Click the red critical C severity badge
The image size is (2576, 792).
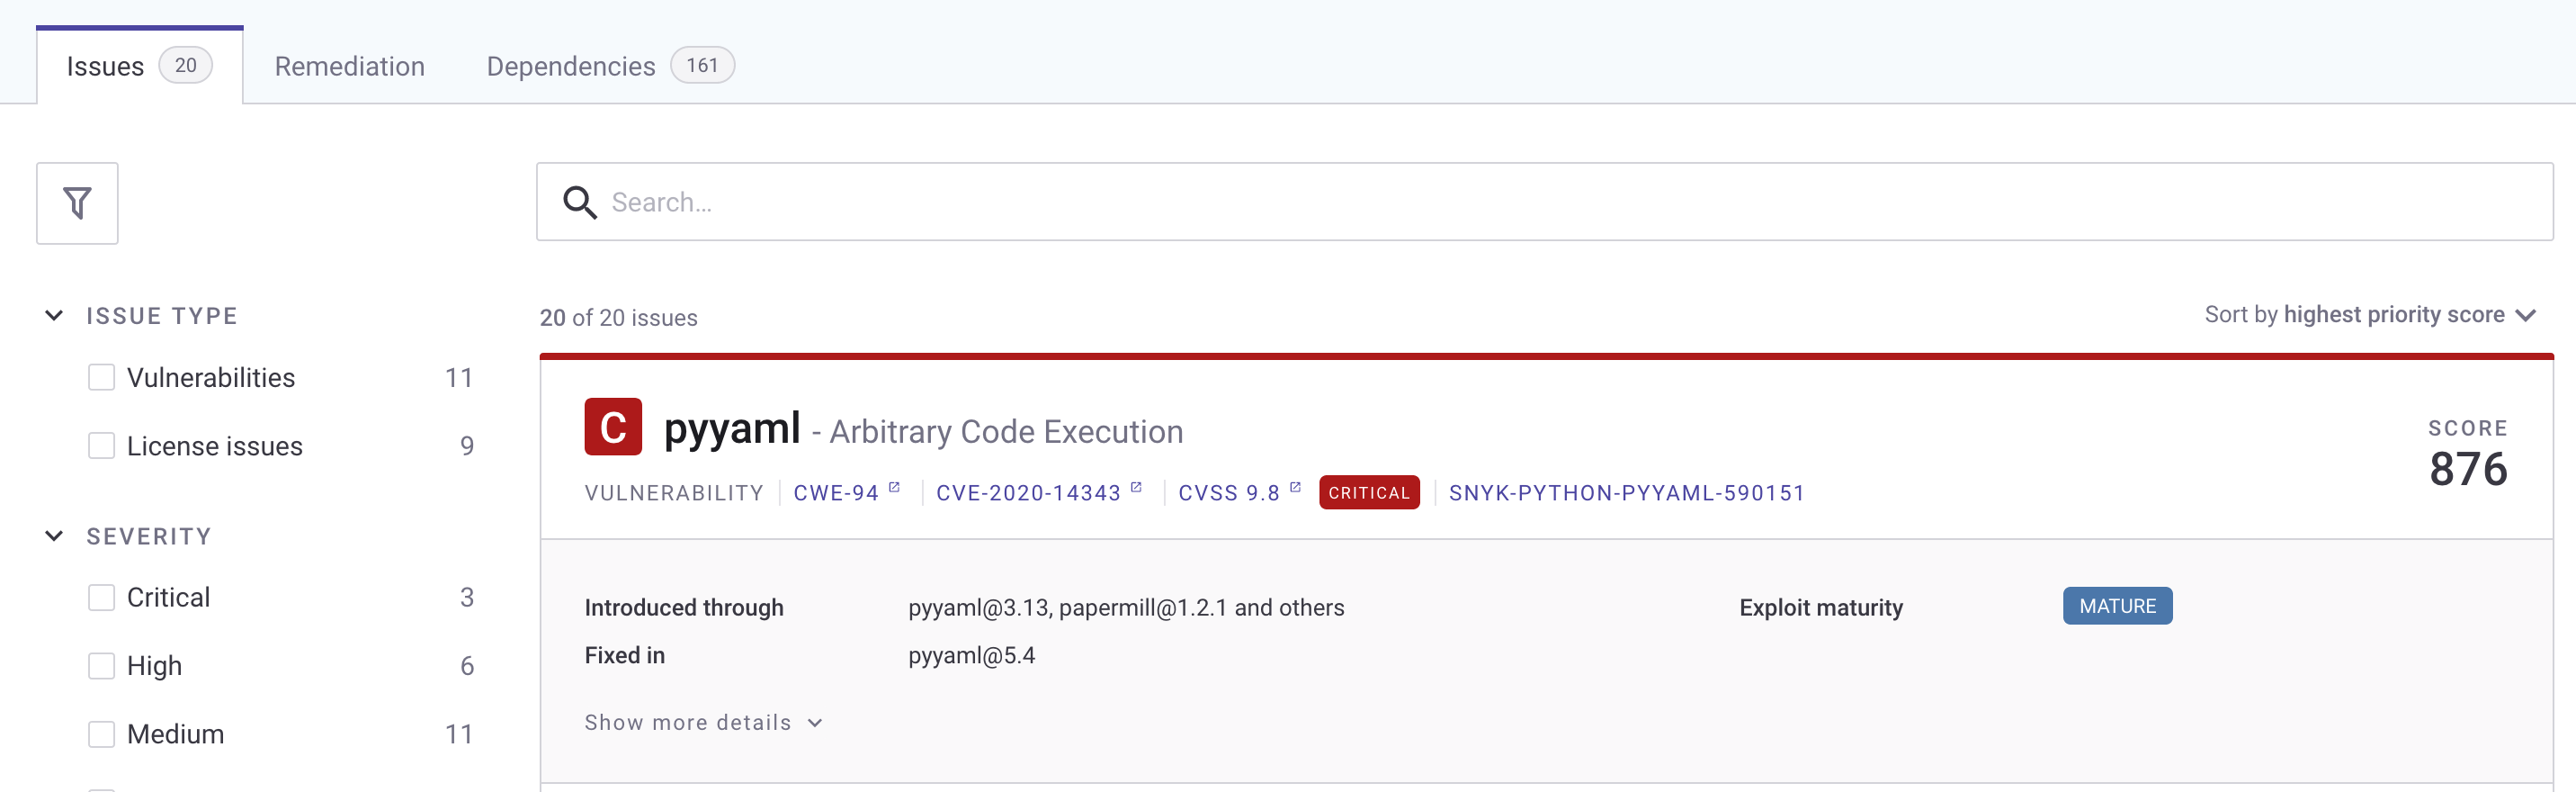coord(613,427)
